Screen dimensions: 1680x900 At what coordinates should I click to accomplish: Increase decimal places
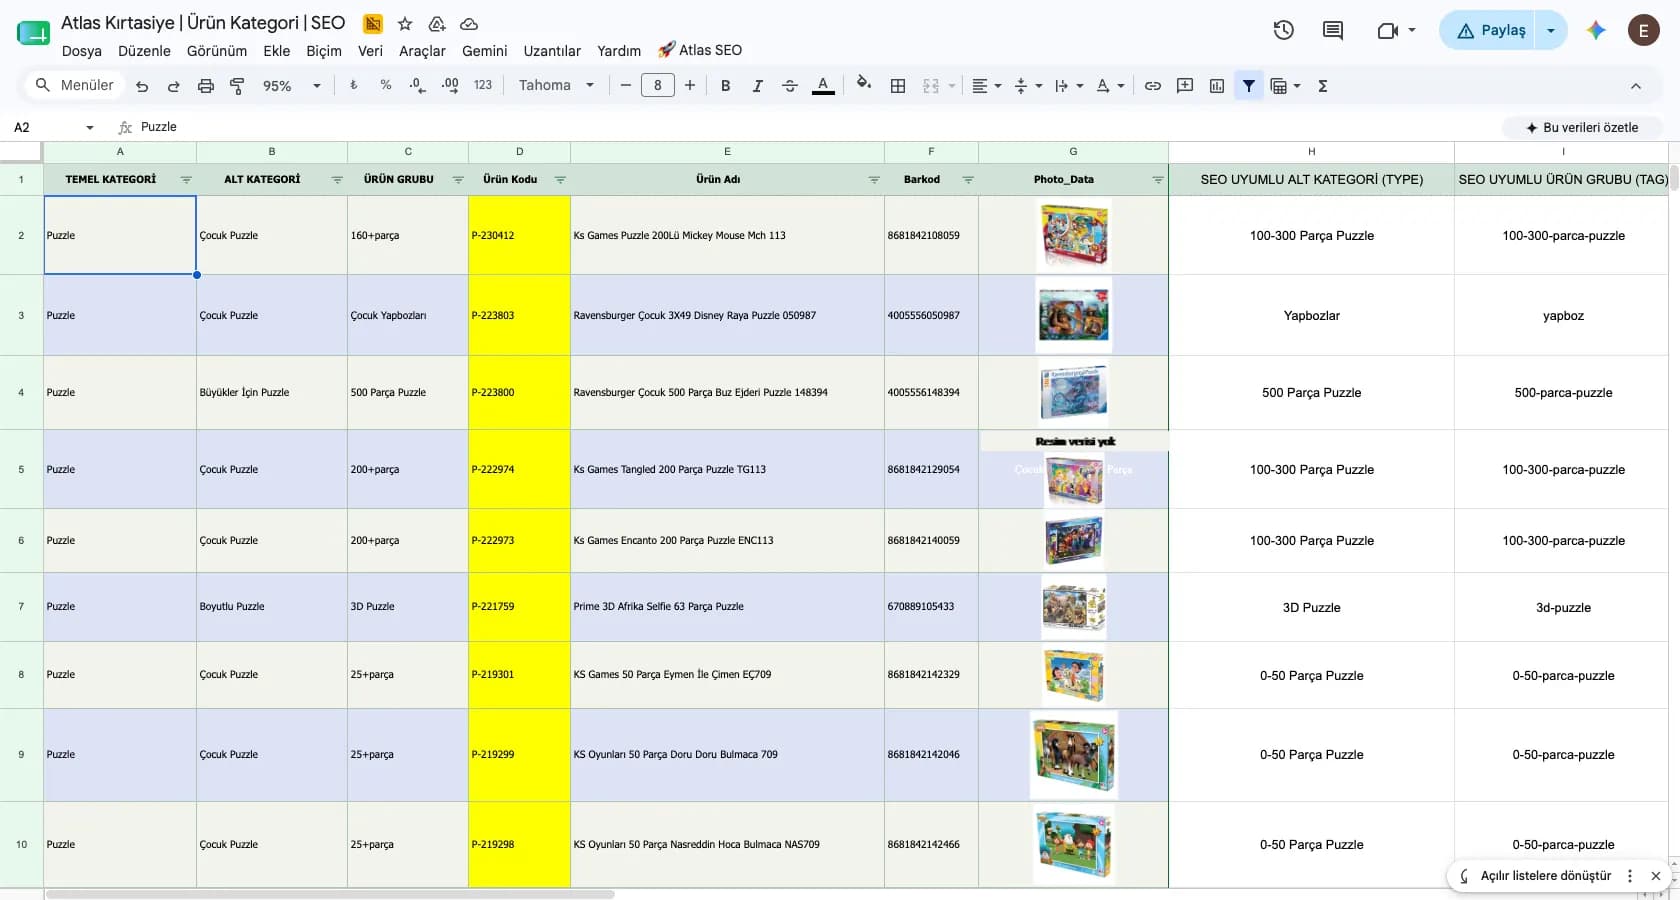[450, 86]
